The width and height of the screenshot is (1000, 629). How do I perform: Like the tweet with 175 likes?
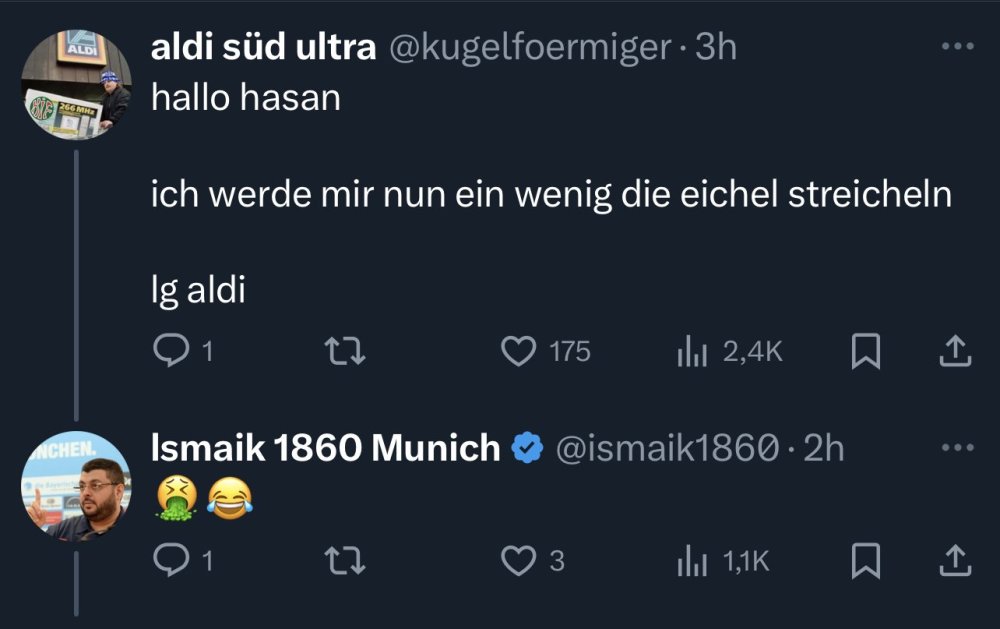518,350
